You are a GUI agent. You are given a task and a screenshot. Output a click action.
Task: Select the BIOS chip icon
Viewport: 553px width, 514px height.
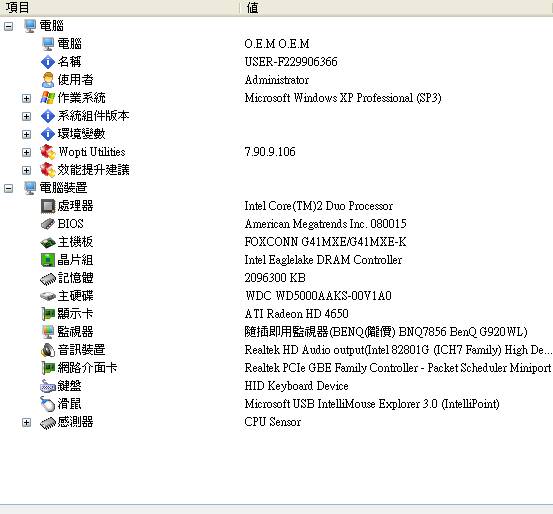coord(48,224)
